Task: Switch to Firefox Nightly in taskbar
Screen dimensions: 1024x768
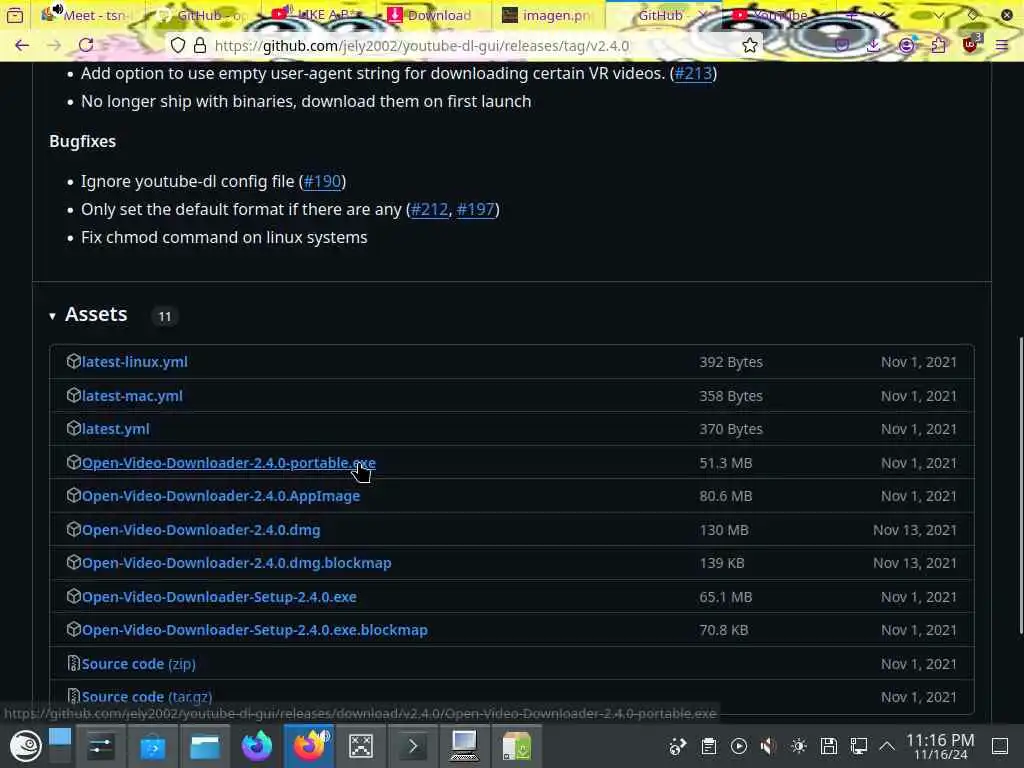Action: tap(257, 746)
